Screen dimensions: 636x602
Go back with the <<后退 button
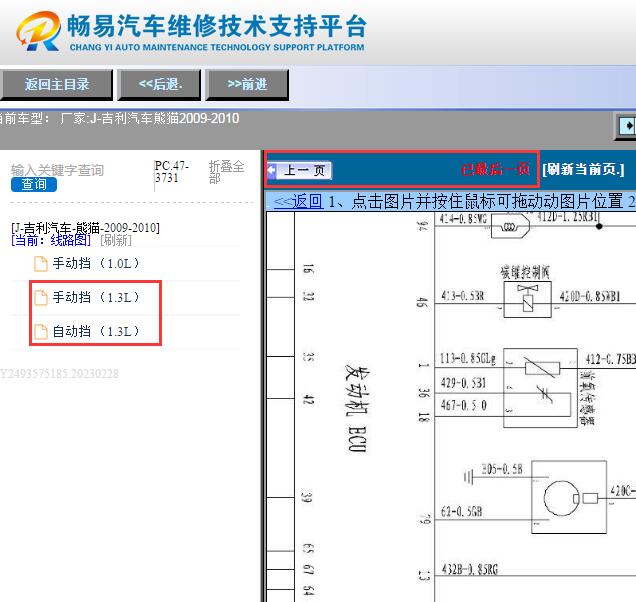click(x=159, y=84)
